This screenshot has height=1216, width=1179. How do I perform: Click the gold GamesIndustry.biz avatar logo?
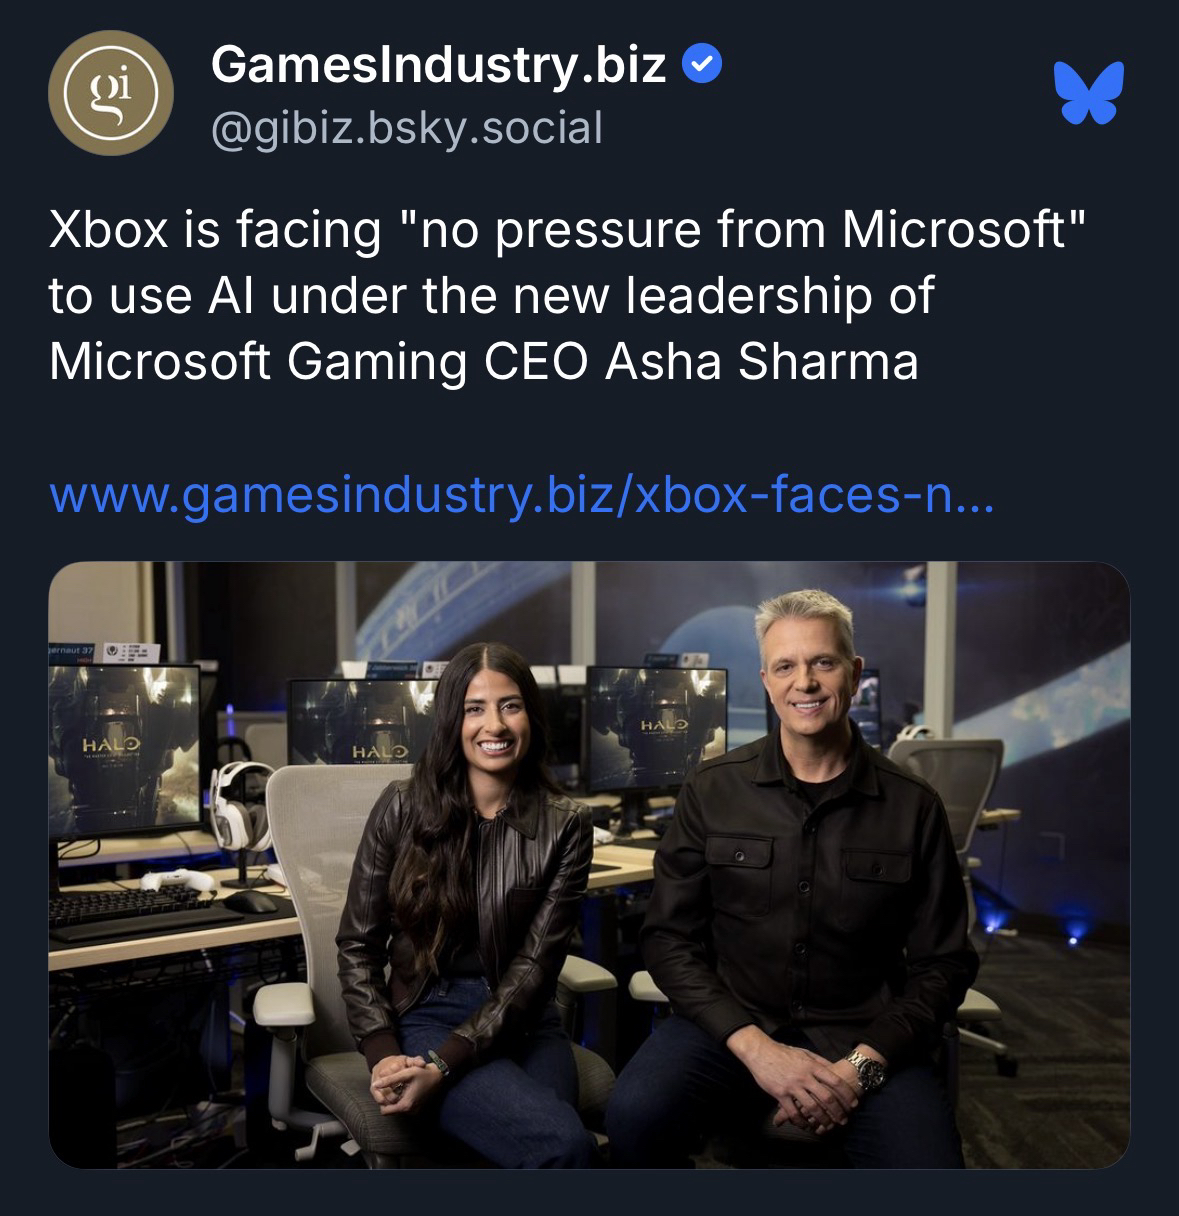110,93
